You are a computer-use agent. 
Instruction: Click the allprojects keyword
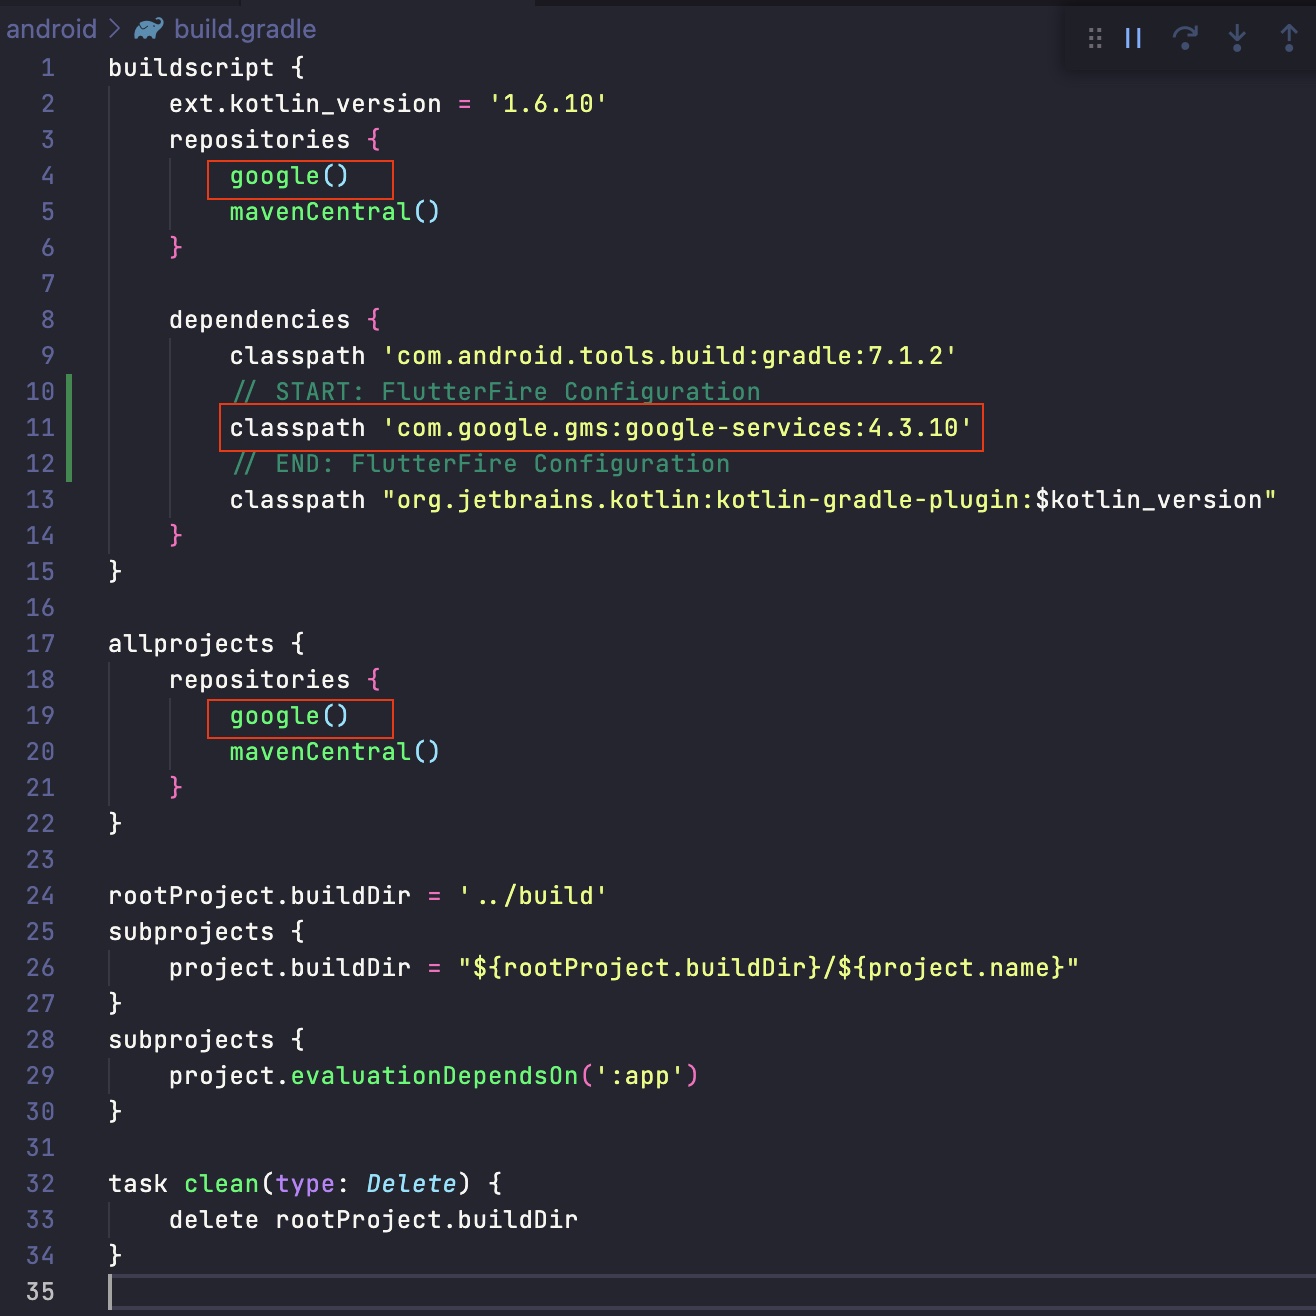click(191, 644)
